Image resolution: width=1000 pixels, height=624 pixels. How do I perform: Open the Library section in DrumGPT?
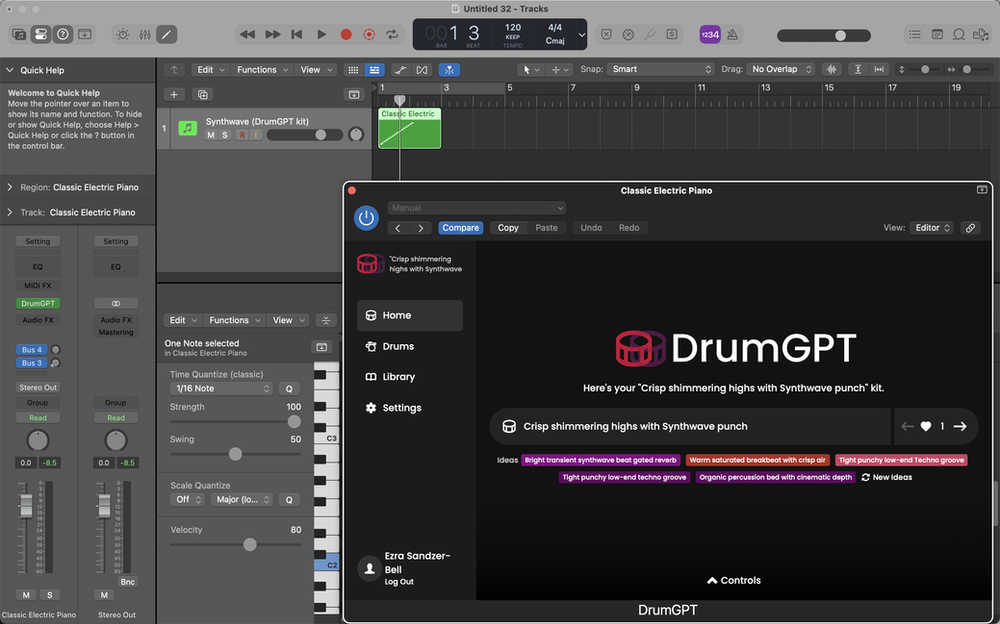pyautogui.click(x=398, y=377)
